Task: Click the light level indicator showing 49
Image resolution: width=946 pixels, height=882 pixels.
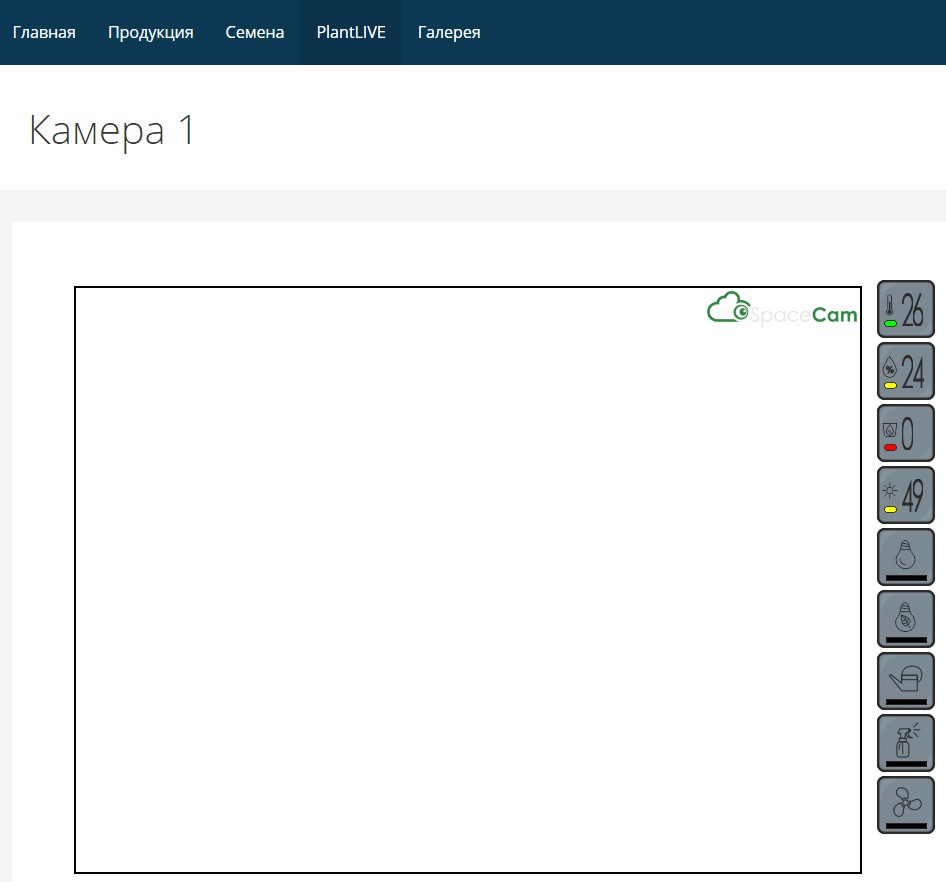Action: [906, 495]
